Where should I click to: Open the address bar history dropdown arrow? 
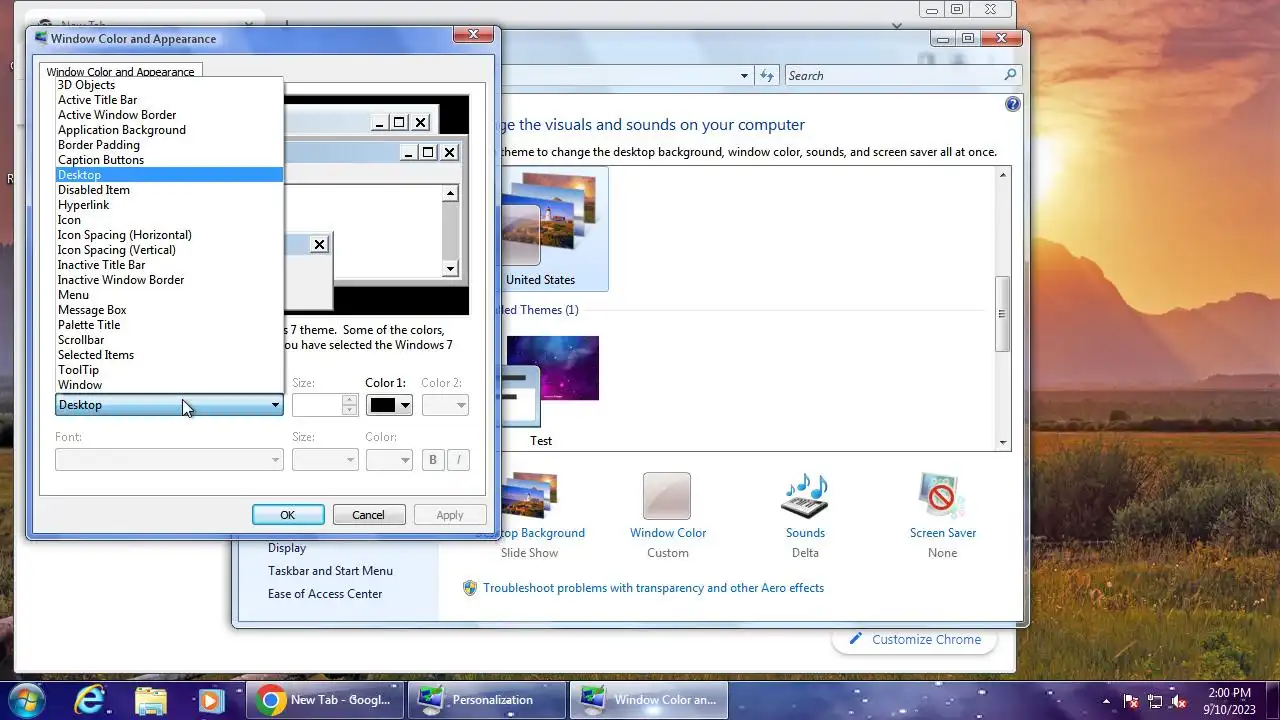pos(744,75)
